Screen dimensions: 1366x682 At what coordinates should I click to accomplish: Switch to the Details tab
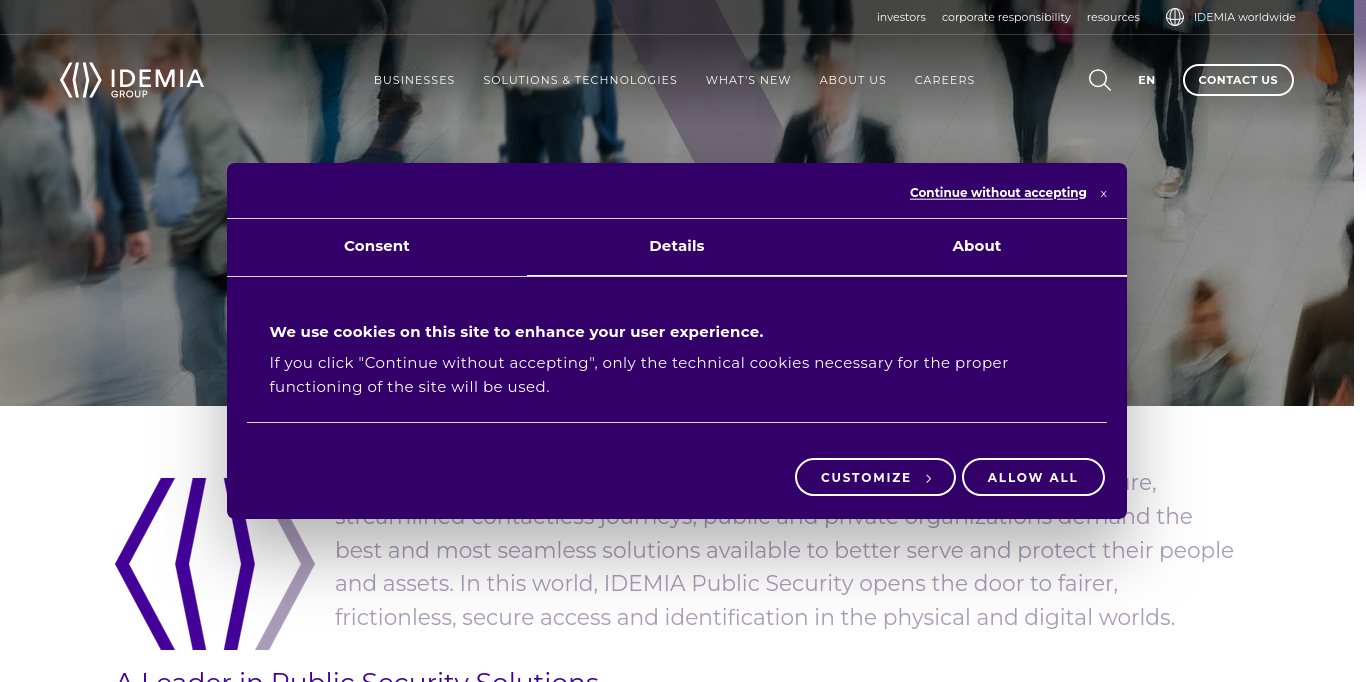click(x=677, y=246)
